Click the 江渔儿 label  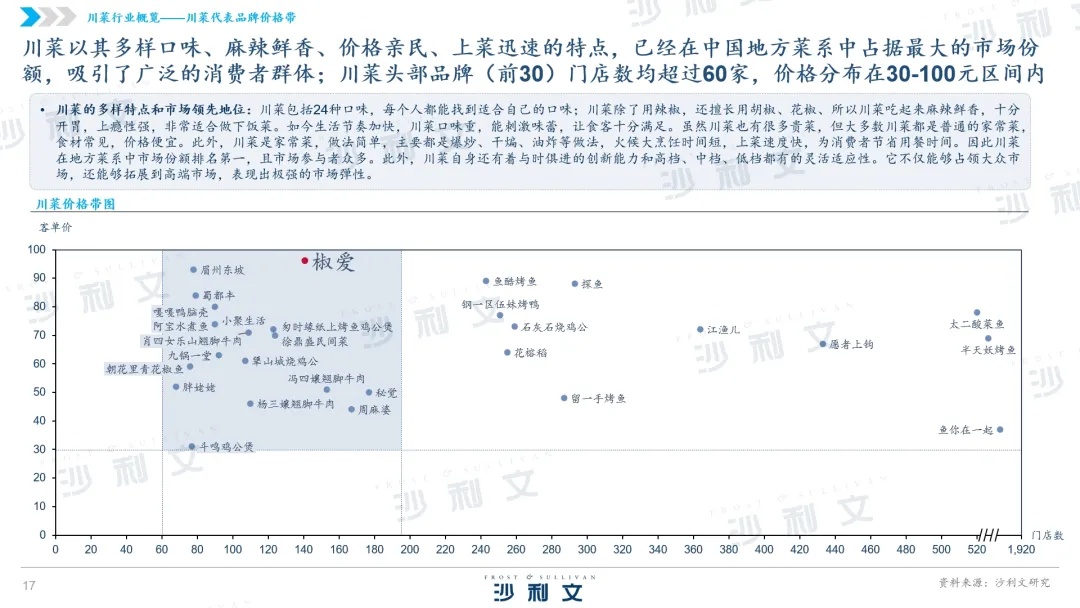[x=723, y=330]
